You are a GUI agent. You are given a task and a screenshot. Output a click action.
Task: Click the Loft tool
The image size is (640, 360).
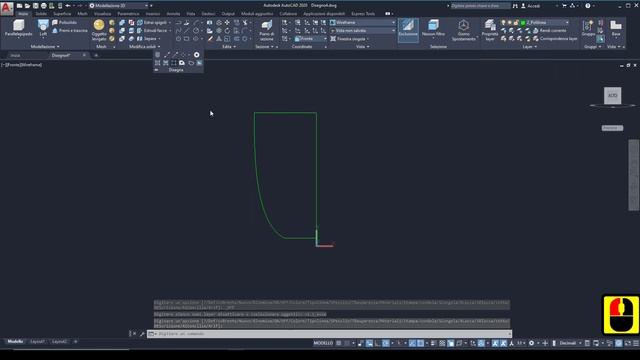pos(43,28)
